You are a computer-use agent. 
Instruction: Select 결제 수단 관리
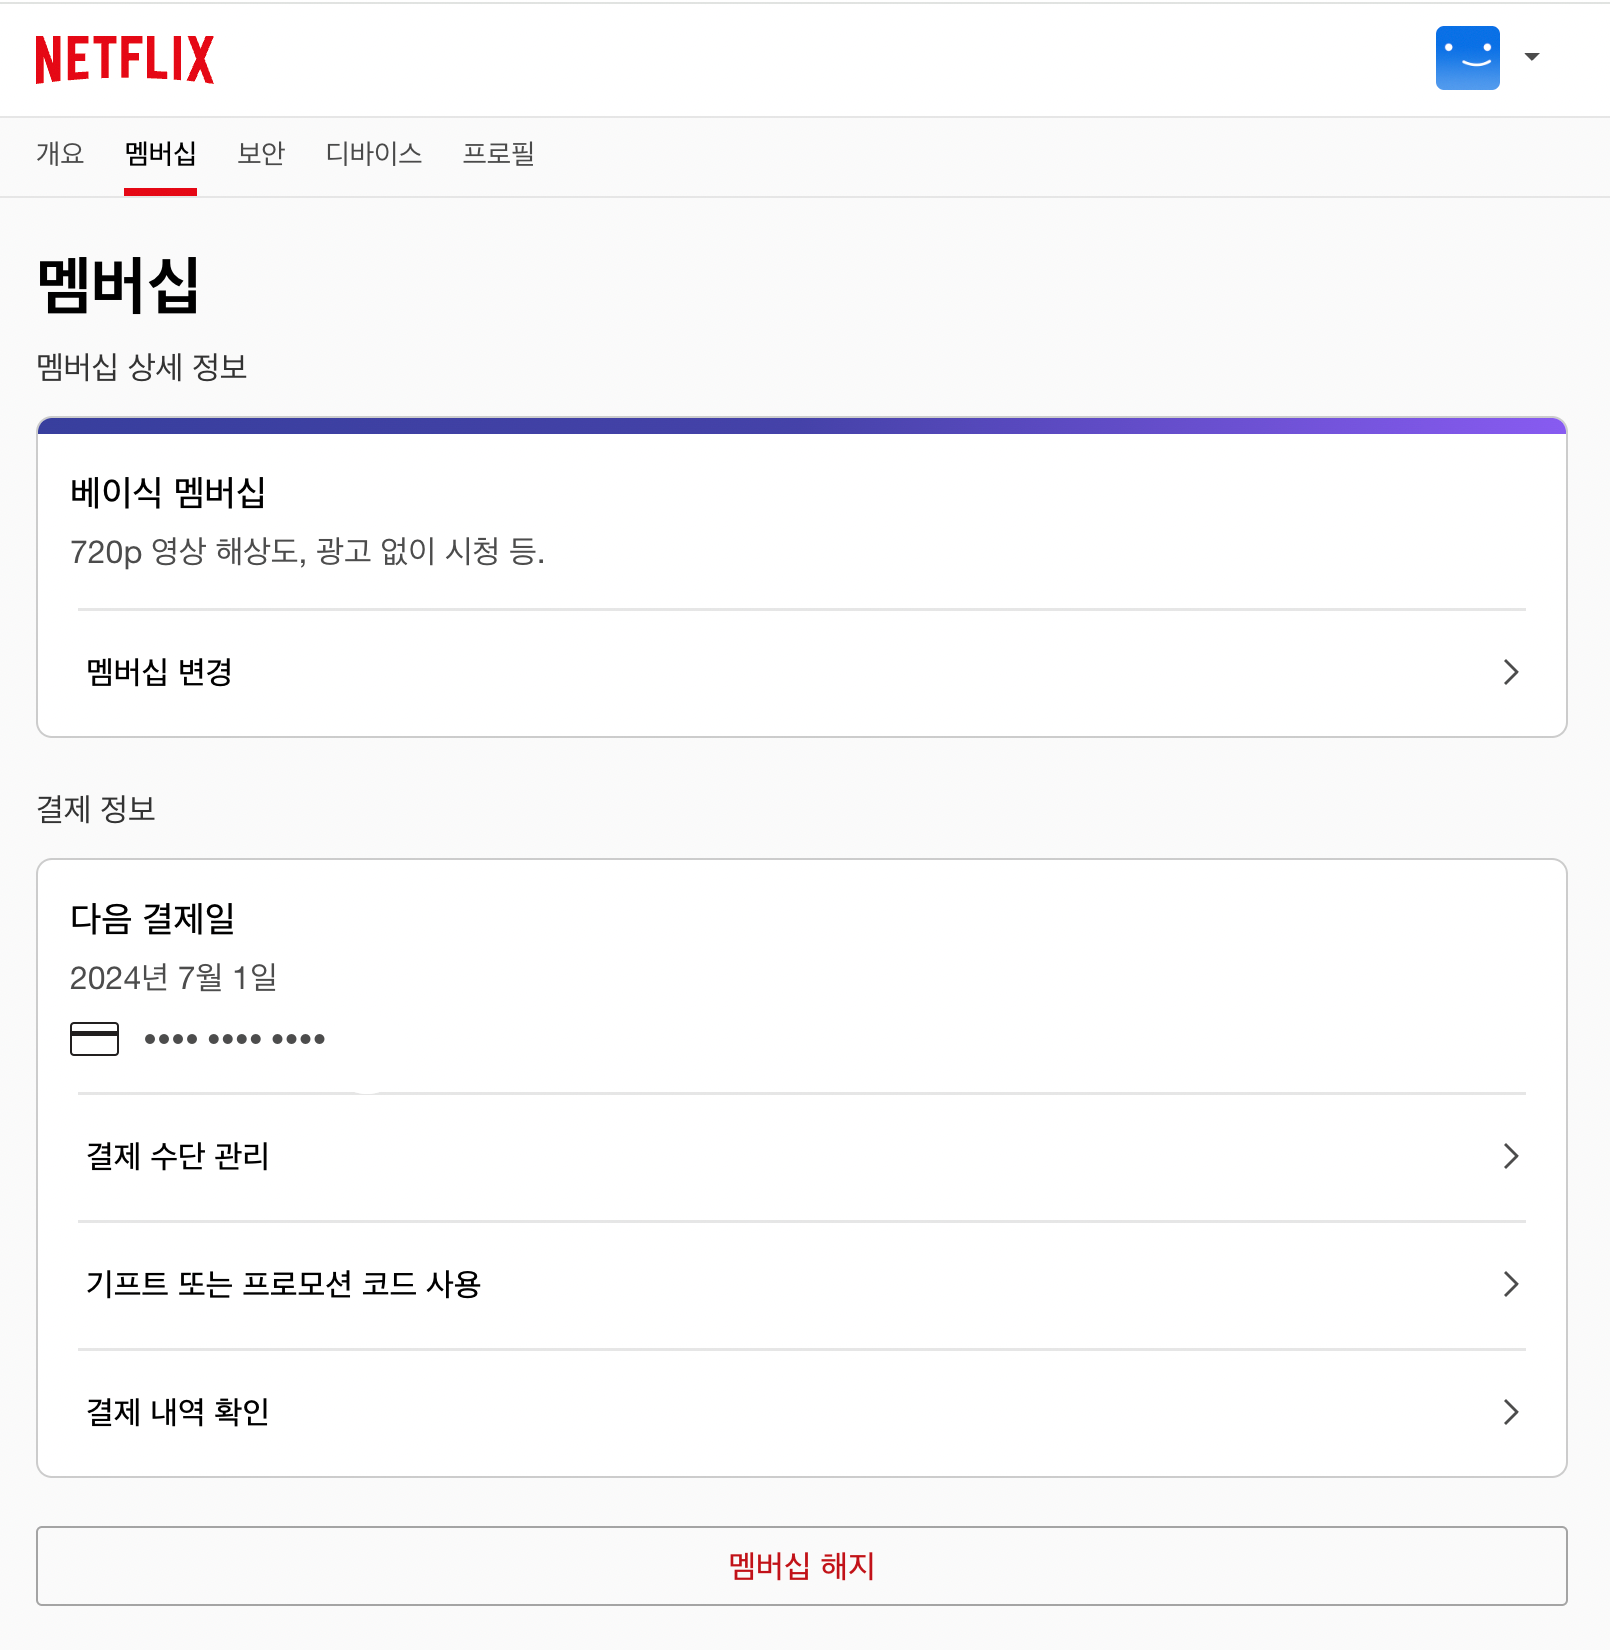coord(177,1157)
